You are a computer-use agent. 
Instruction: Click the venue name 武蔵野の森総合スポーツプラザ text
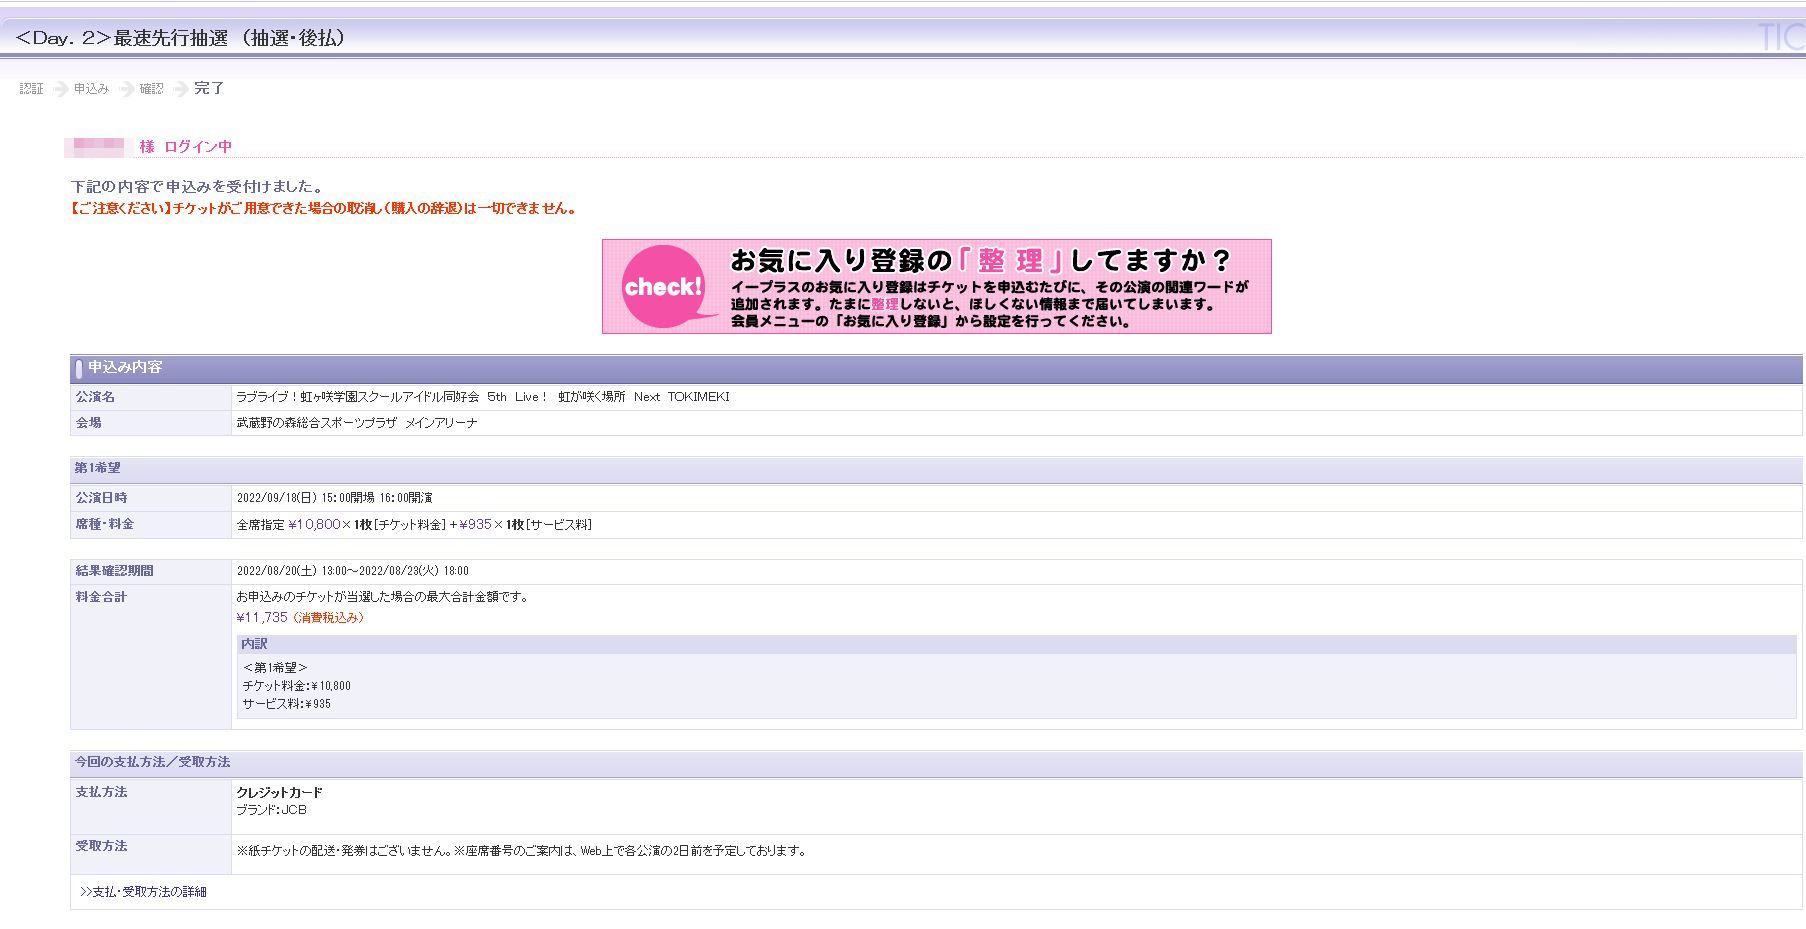(358, 423)
